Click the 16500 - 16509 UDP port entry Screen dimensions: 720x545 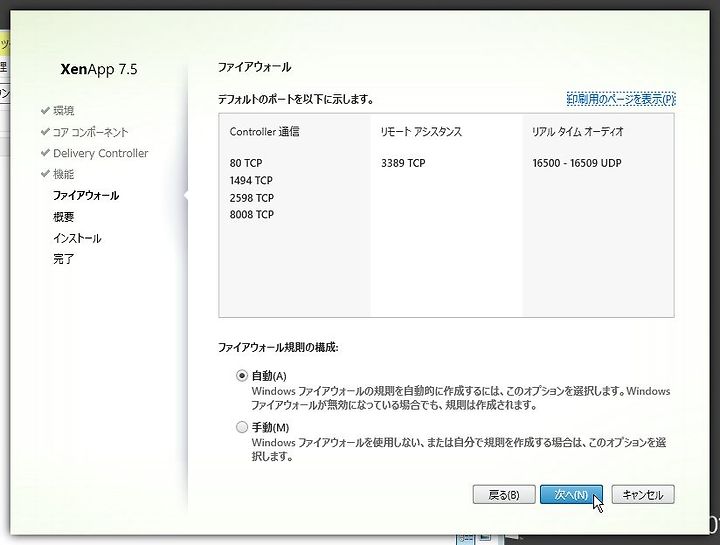[x=577, y=163]
